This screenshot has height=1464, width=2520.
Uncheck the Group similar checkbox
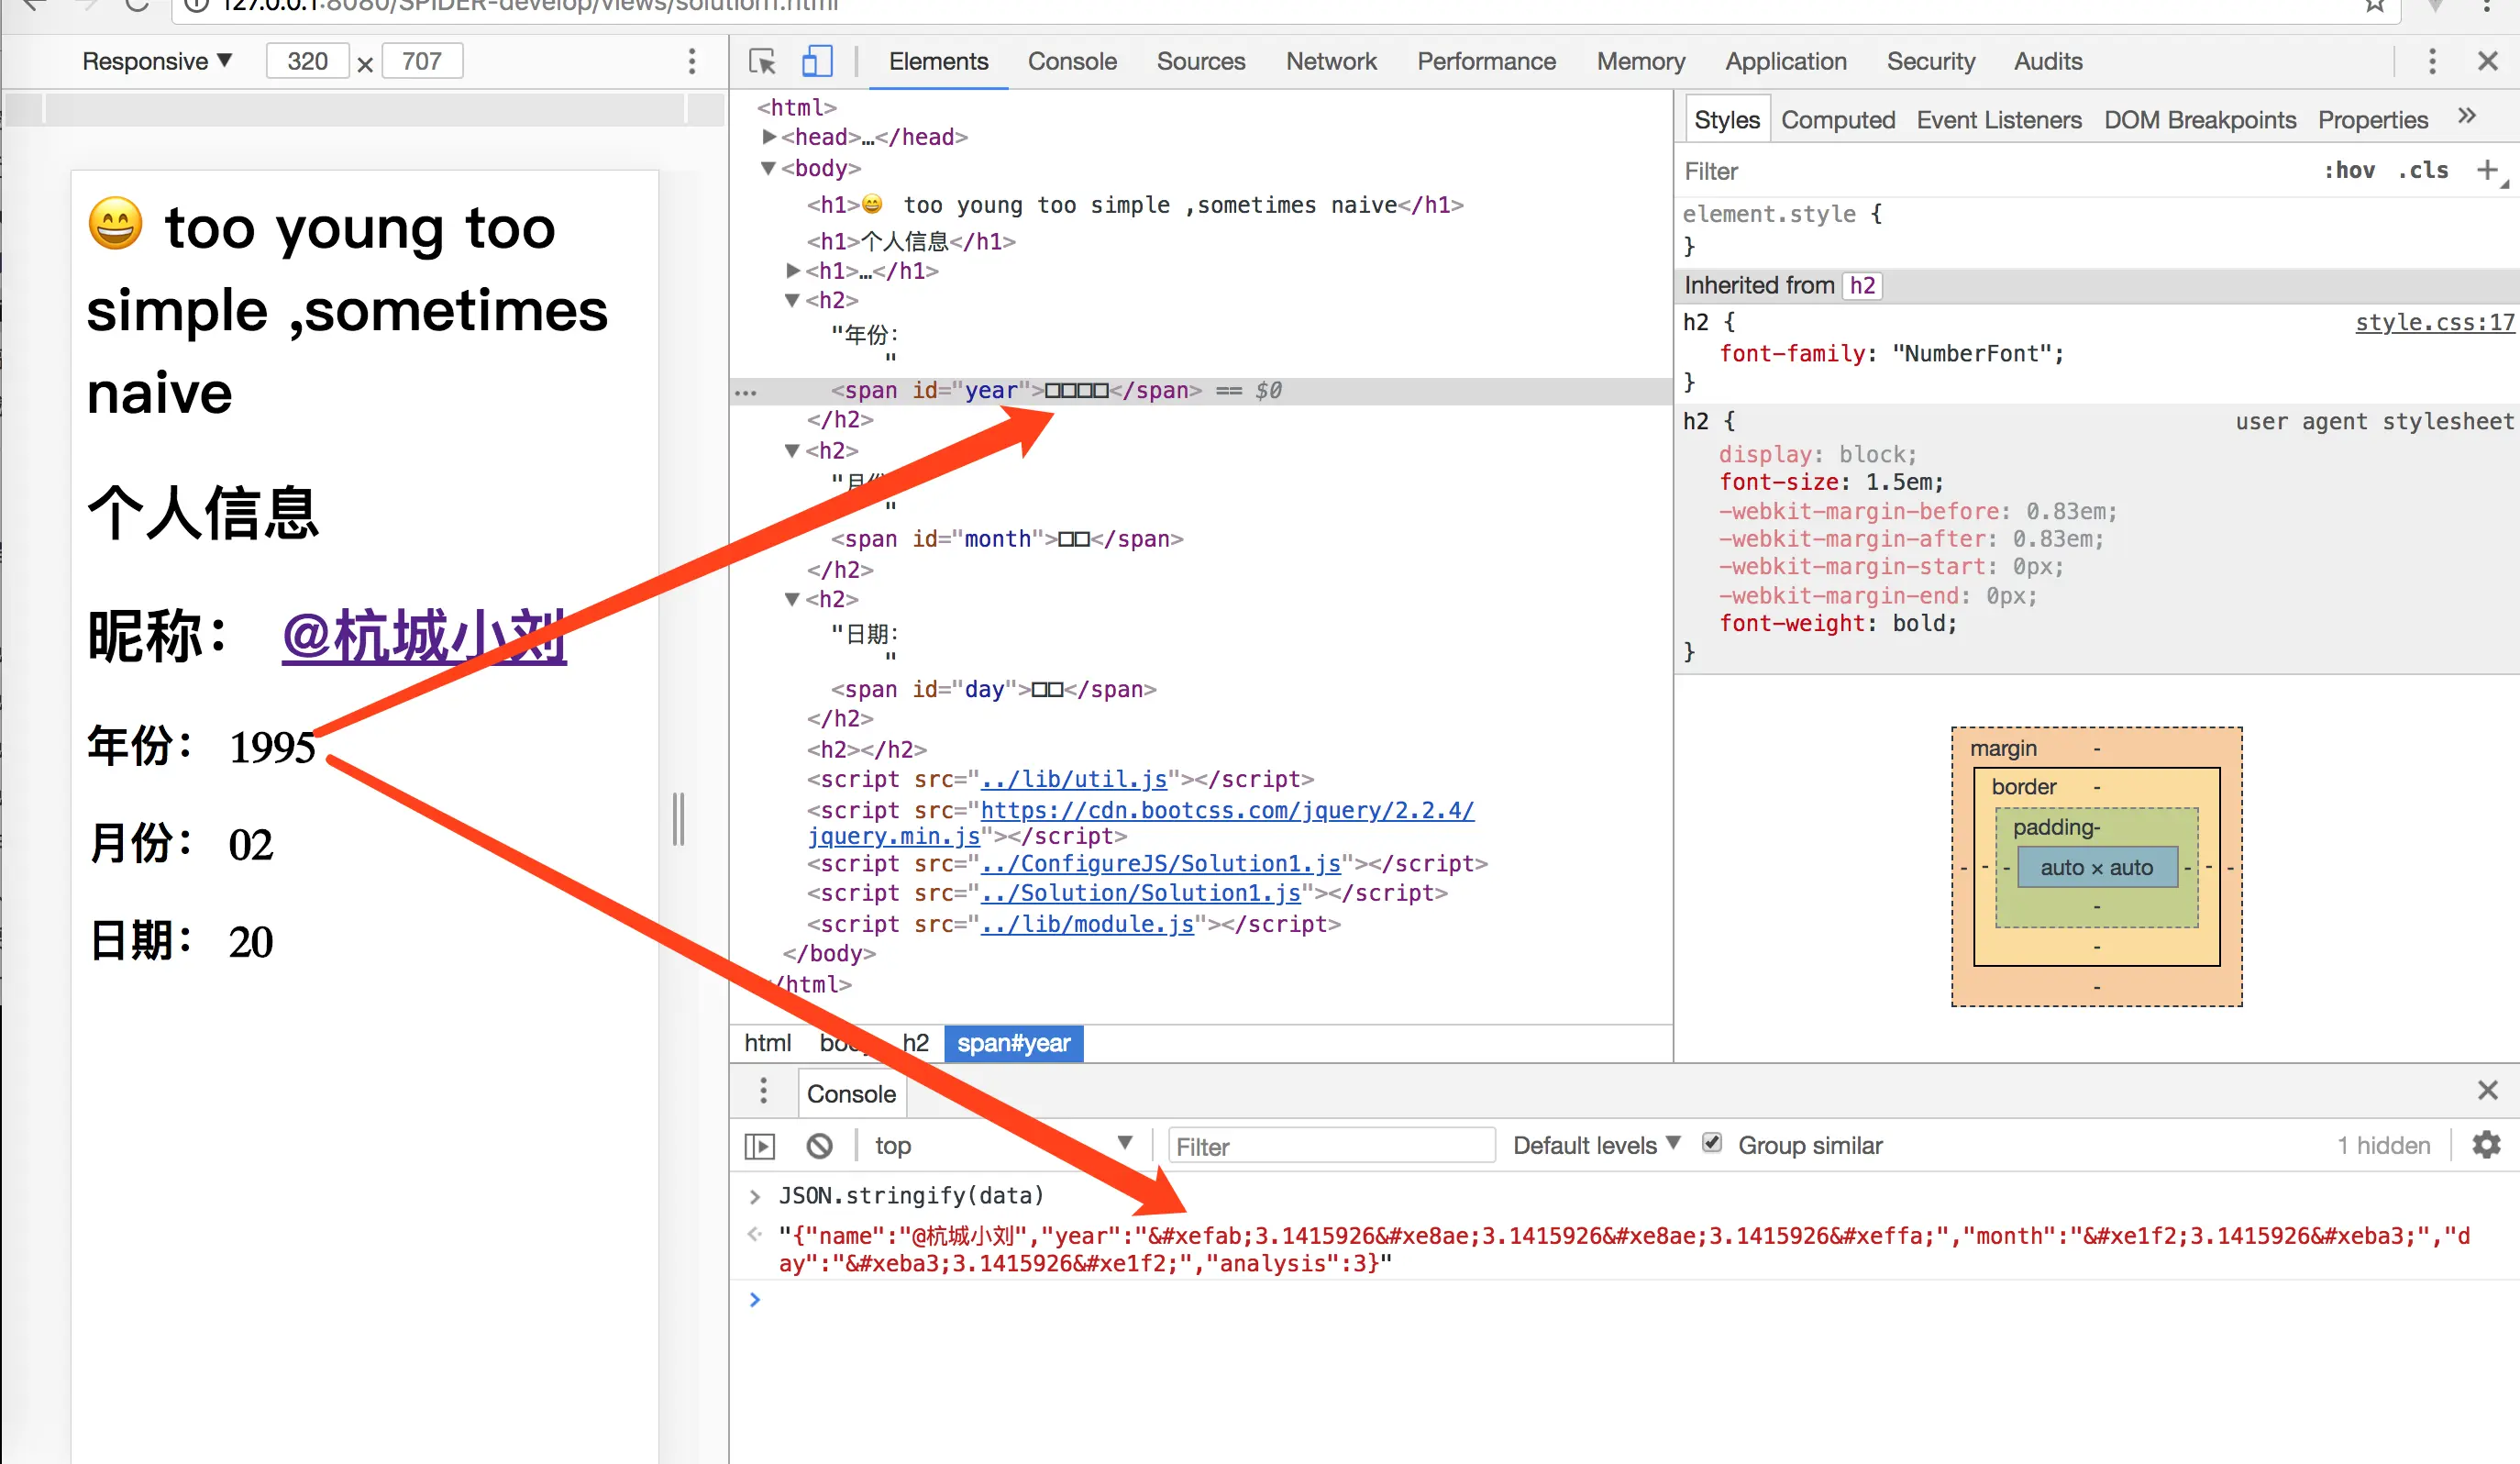pos(1712,1143)
